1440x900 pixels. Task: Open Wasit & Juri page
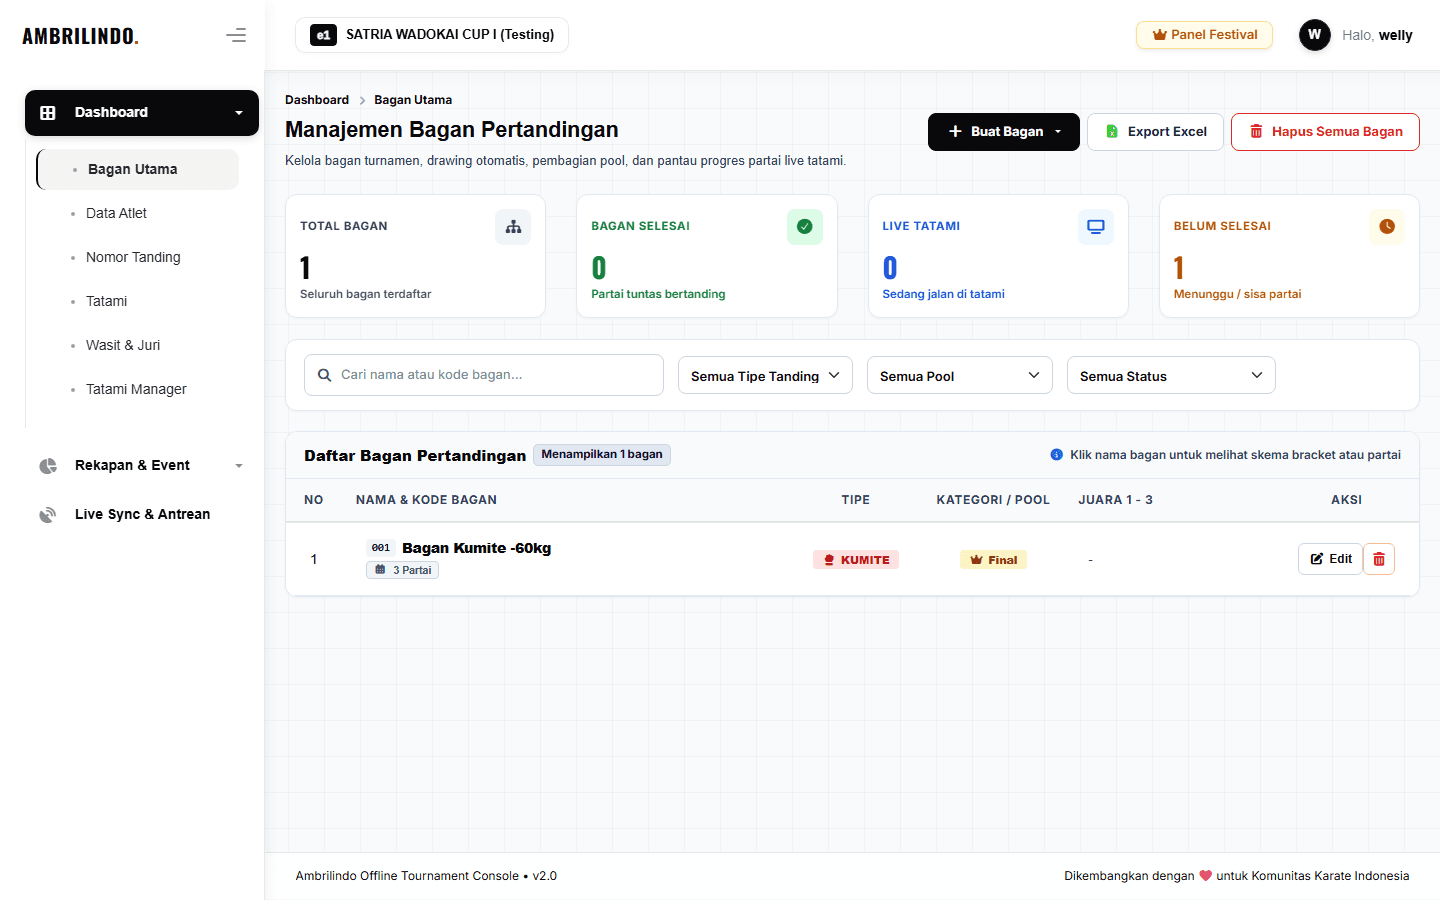click(x=123, y=345)
